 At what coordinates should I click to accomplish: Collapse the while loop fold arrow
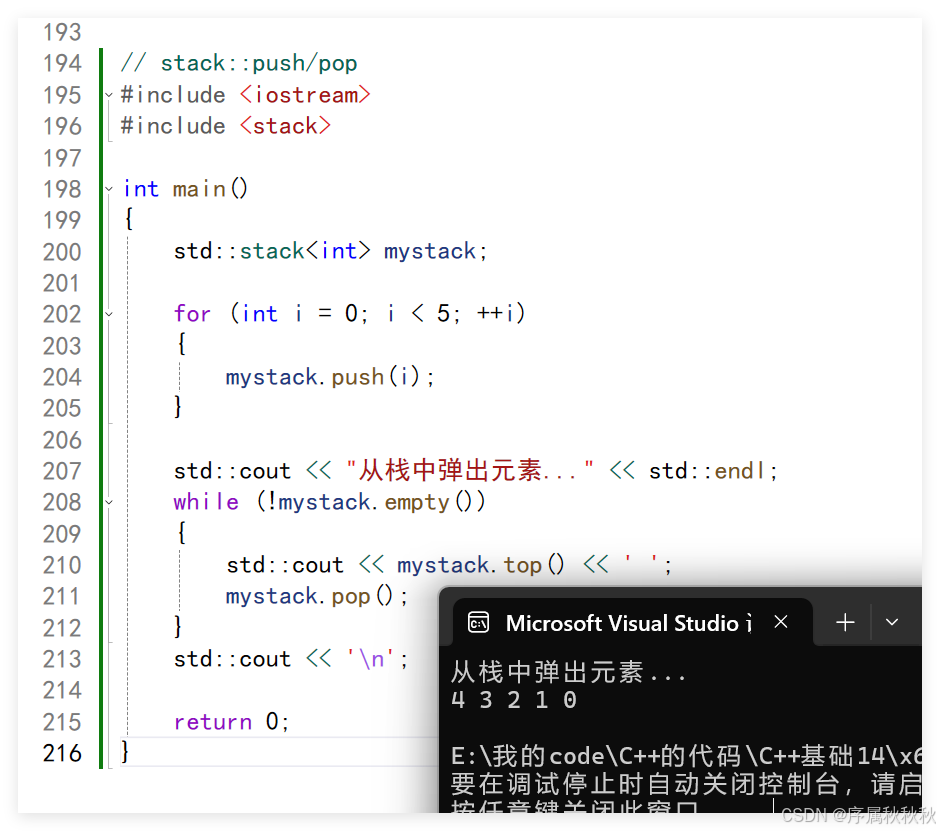pyautogui.click(x=109, y=502)
